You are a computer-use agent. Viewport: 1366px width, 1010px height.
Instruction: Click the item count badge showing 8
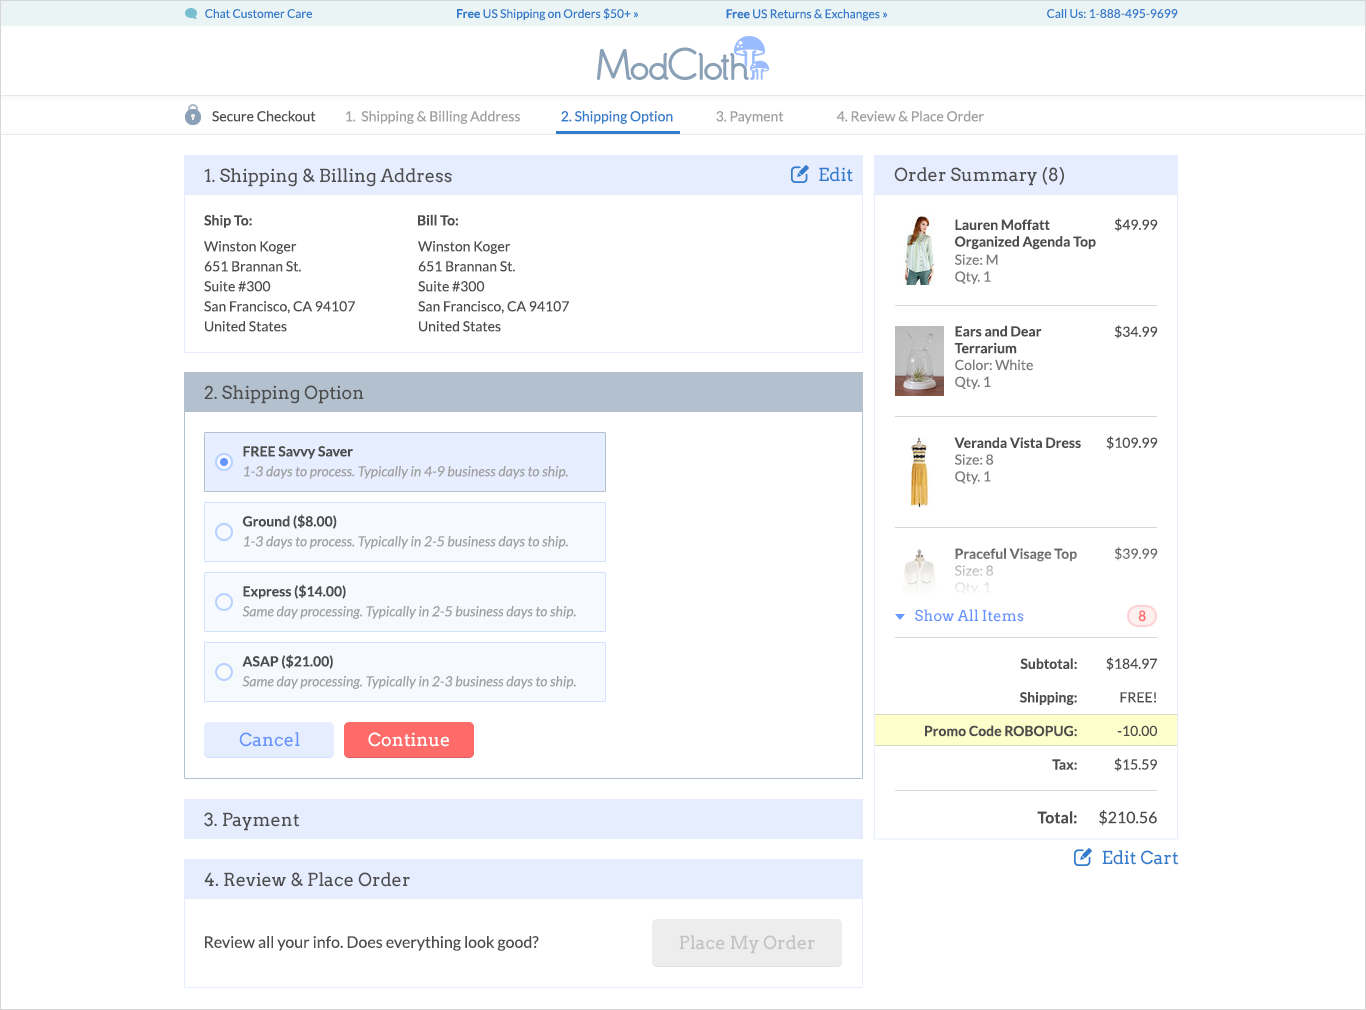(x=1142, y=616)
